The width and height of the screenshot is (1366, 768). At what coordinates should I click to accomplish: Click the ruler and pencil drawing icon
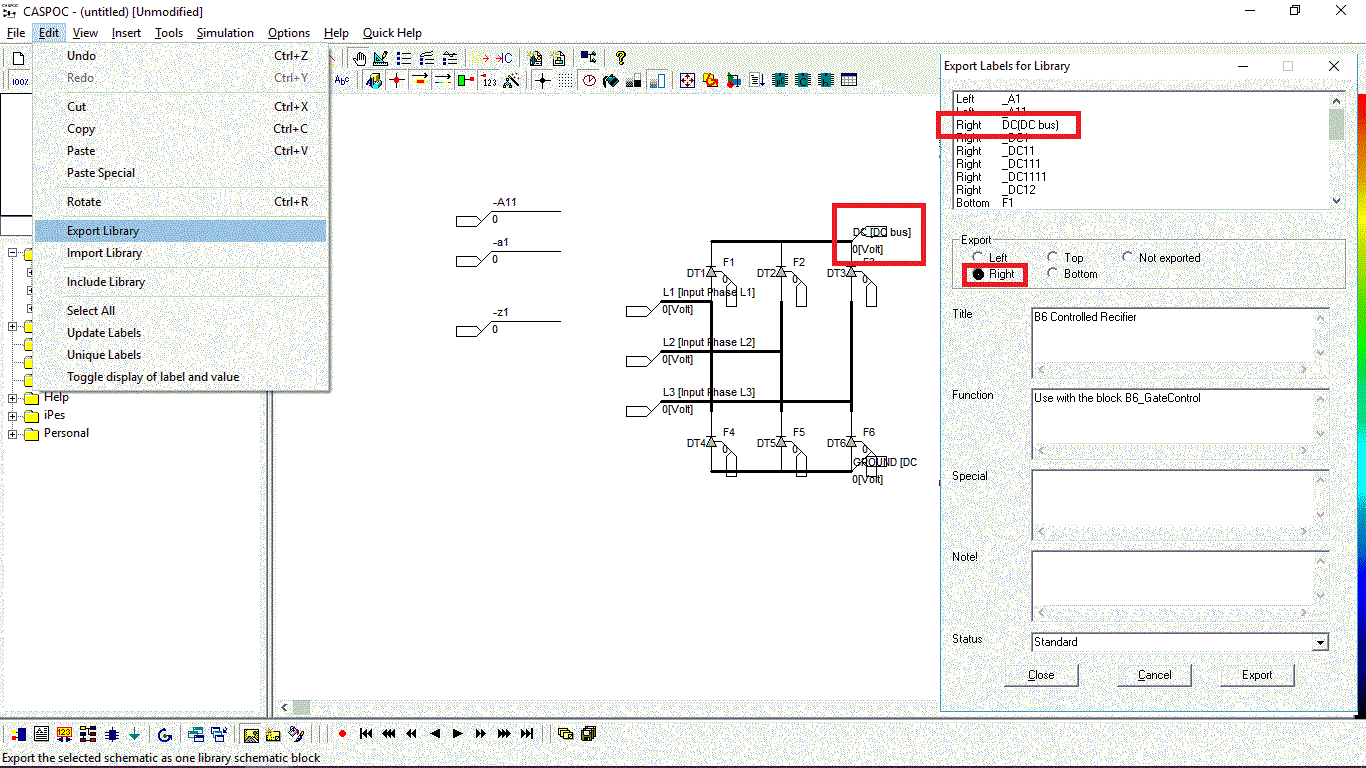[x=380, y=58]
